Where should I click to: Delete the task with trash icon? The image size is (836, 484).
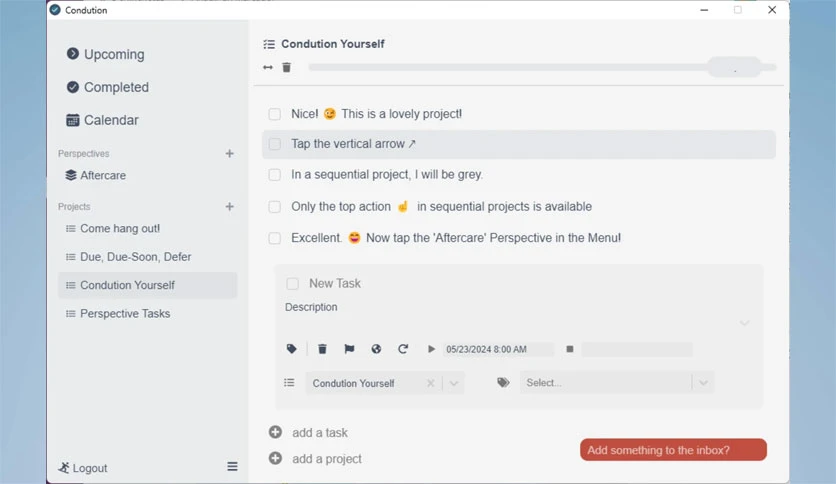[x=322, y=349]
